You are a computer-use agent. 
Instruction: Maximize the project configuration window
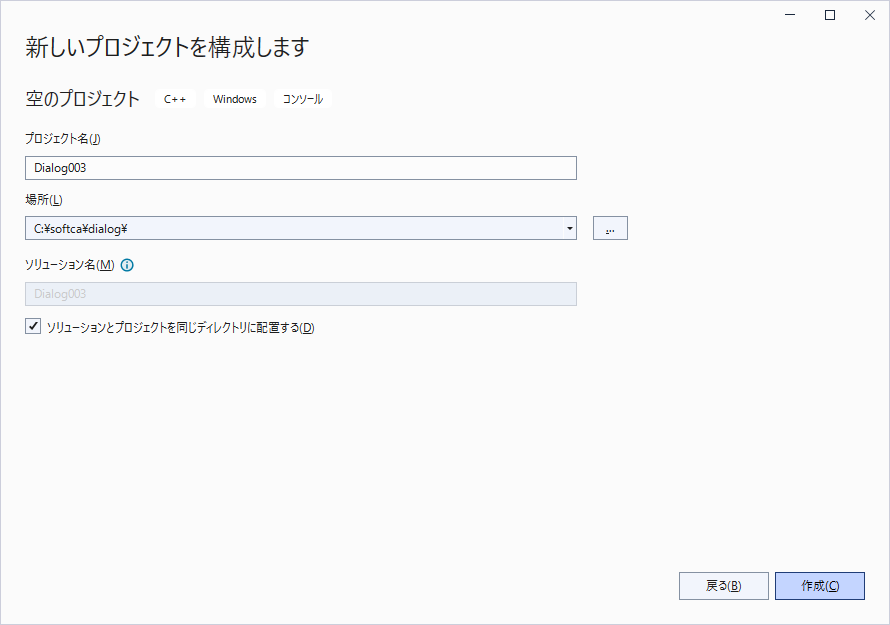(830, 15)
